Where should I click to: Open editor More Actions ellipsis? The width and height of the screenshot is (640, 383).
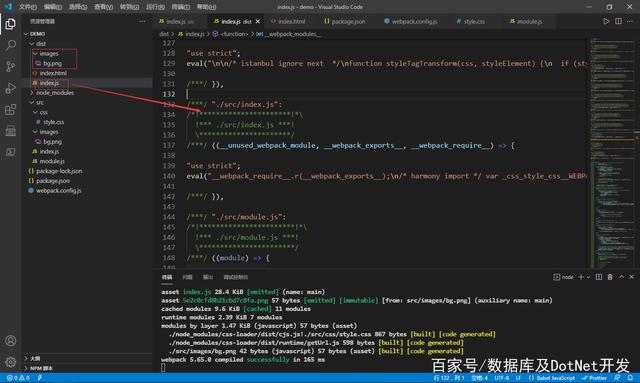pos(630,21)
